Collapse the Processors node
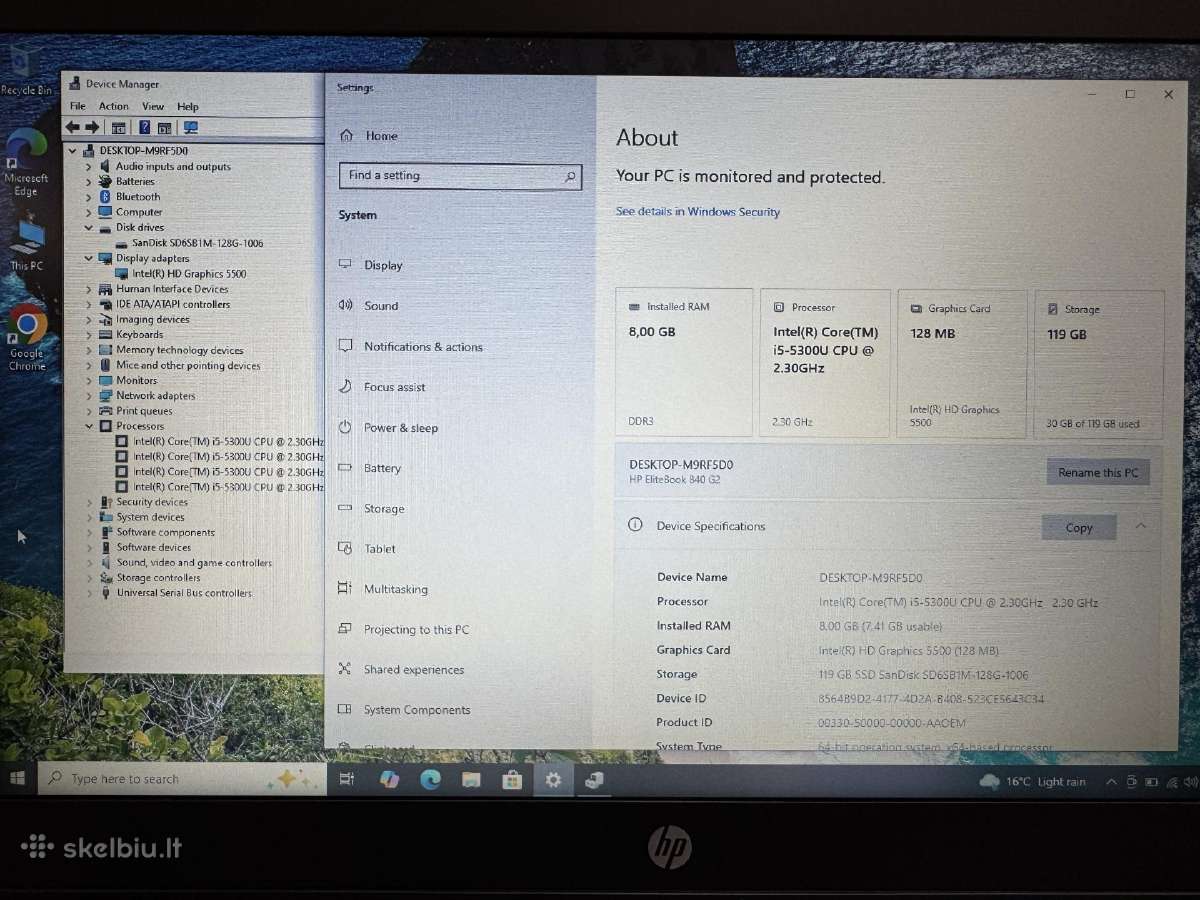This screenshot has height=900, width=1200. (x=88, y=426)
